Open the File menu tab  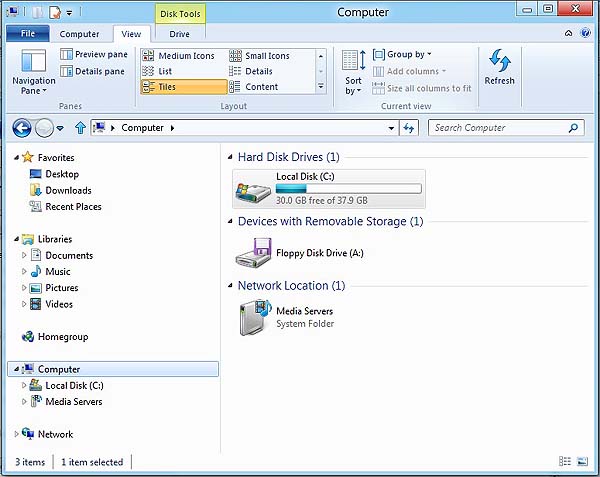(27, 34)
